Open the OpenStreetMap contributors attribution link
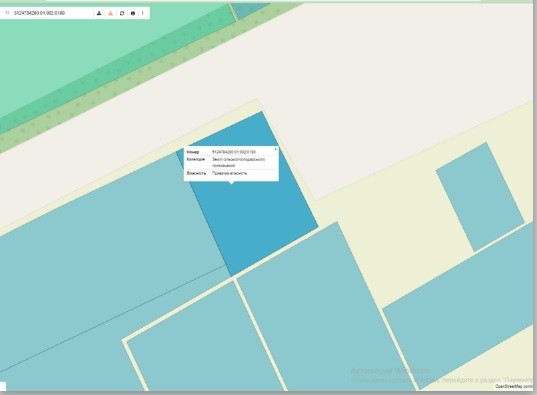Image resolution: width=537 pixels, height=395 pixels. tap(514, 386)
